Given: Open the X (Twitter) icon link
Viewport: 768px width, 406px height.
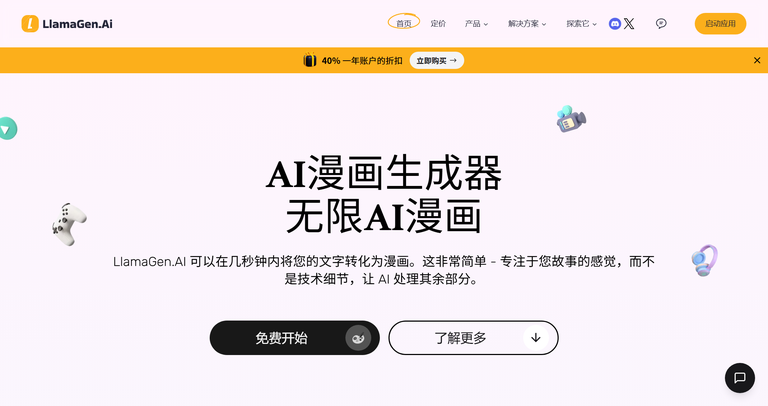Looking at the screenshot, I should coord(629,24).
